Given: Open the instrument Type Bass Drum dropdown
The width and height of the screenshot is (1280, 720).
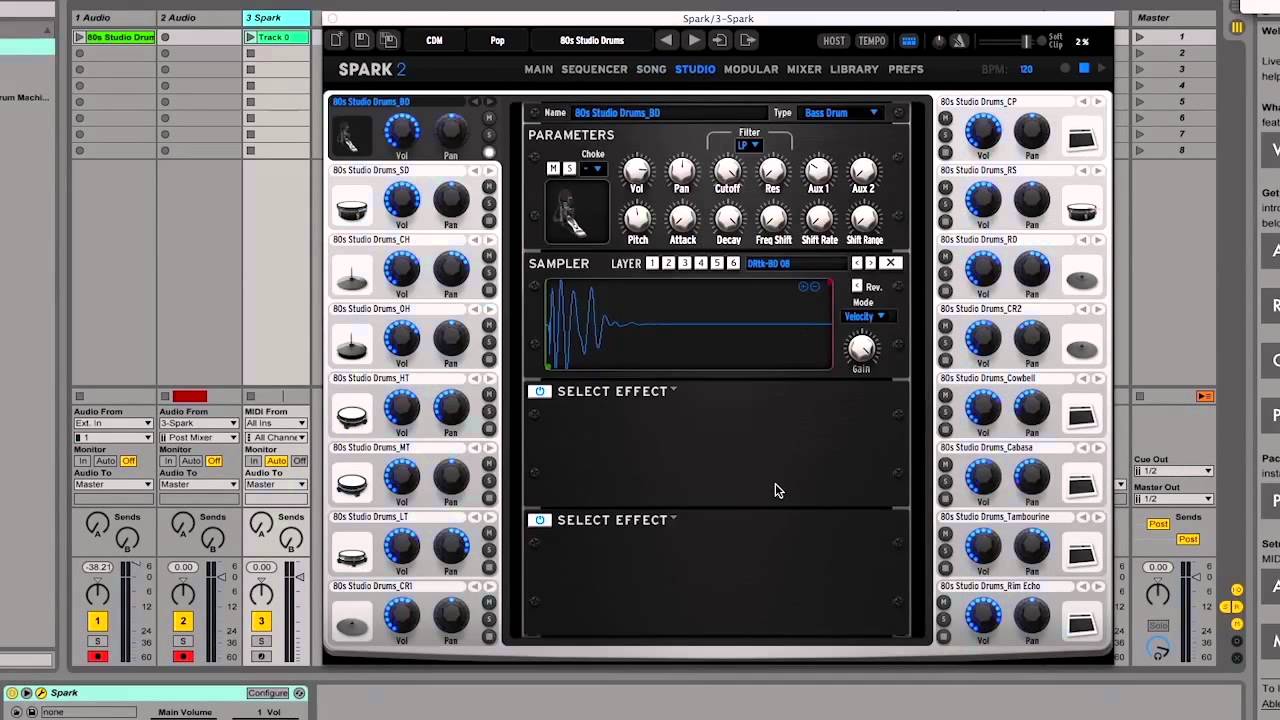Looking at the screenshot, I should pos(841,113).
